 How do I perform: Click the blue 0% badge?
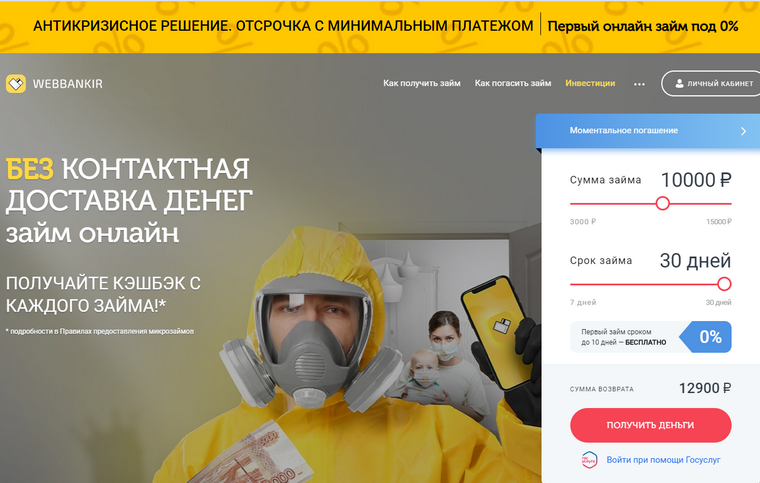click(x=706, y=337)
